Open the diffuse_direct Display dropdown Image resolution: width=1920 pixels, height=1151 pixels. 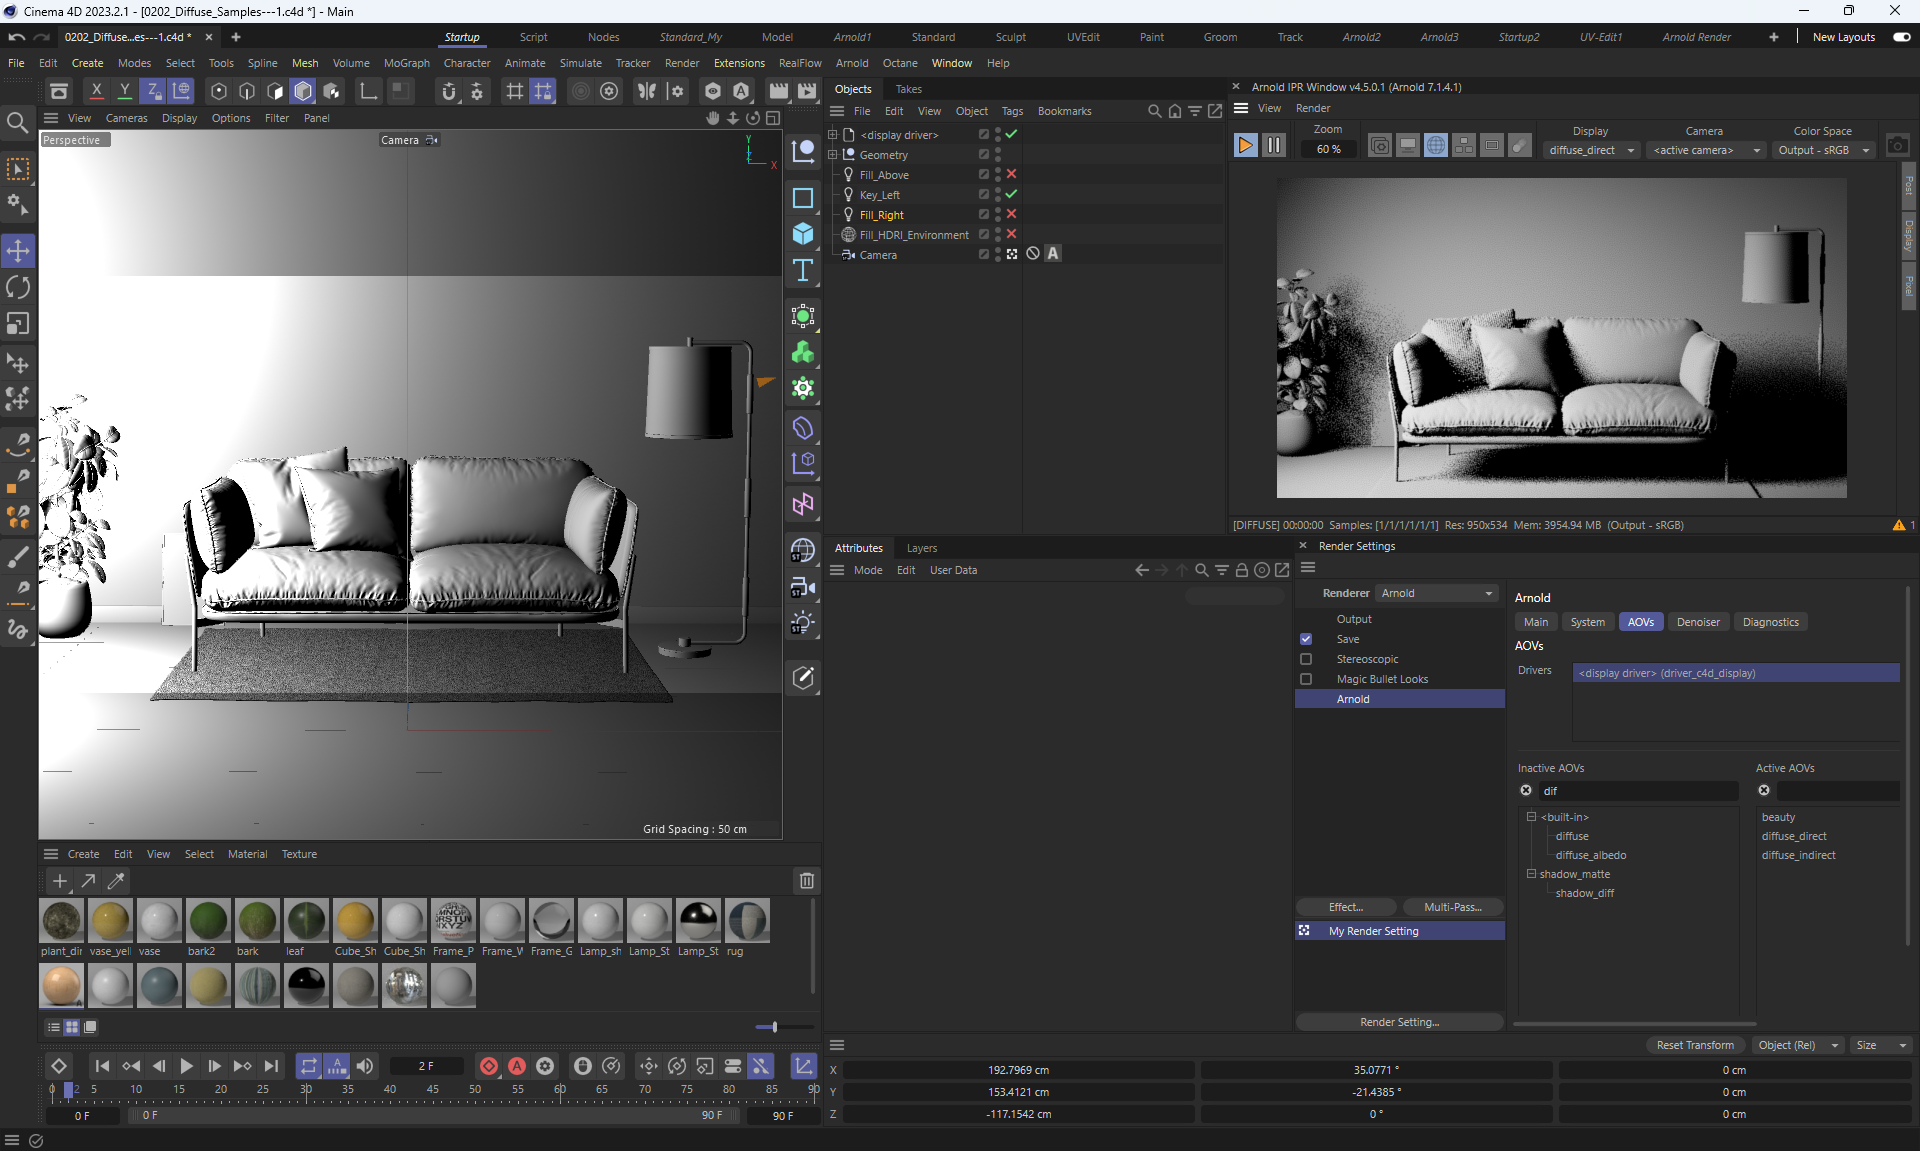click(x=1591, y=150)
